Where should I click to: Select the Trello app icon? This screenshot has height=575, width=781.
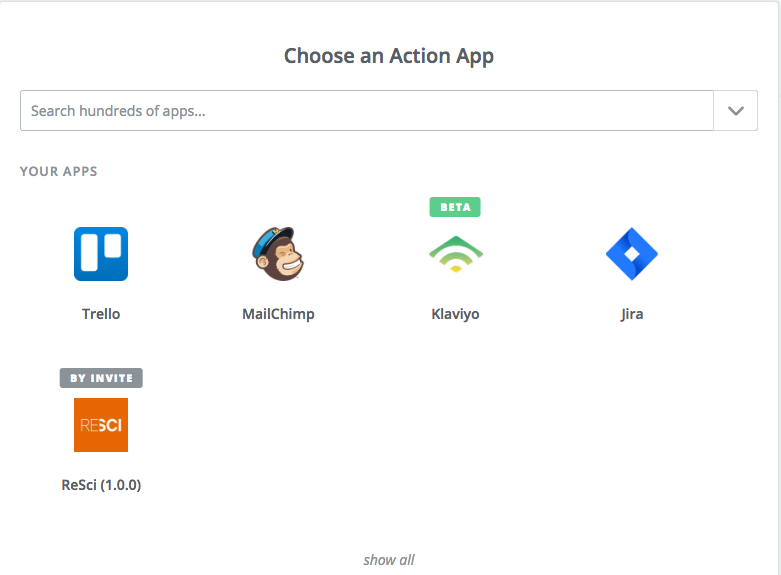tap(101, 254)
